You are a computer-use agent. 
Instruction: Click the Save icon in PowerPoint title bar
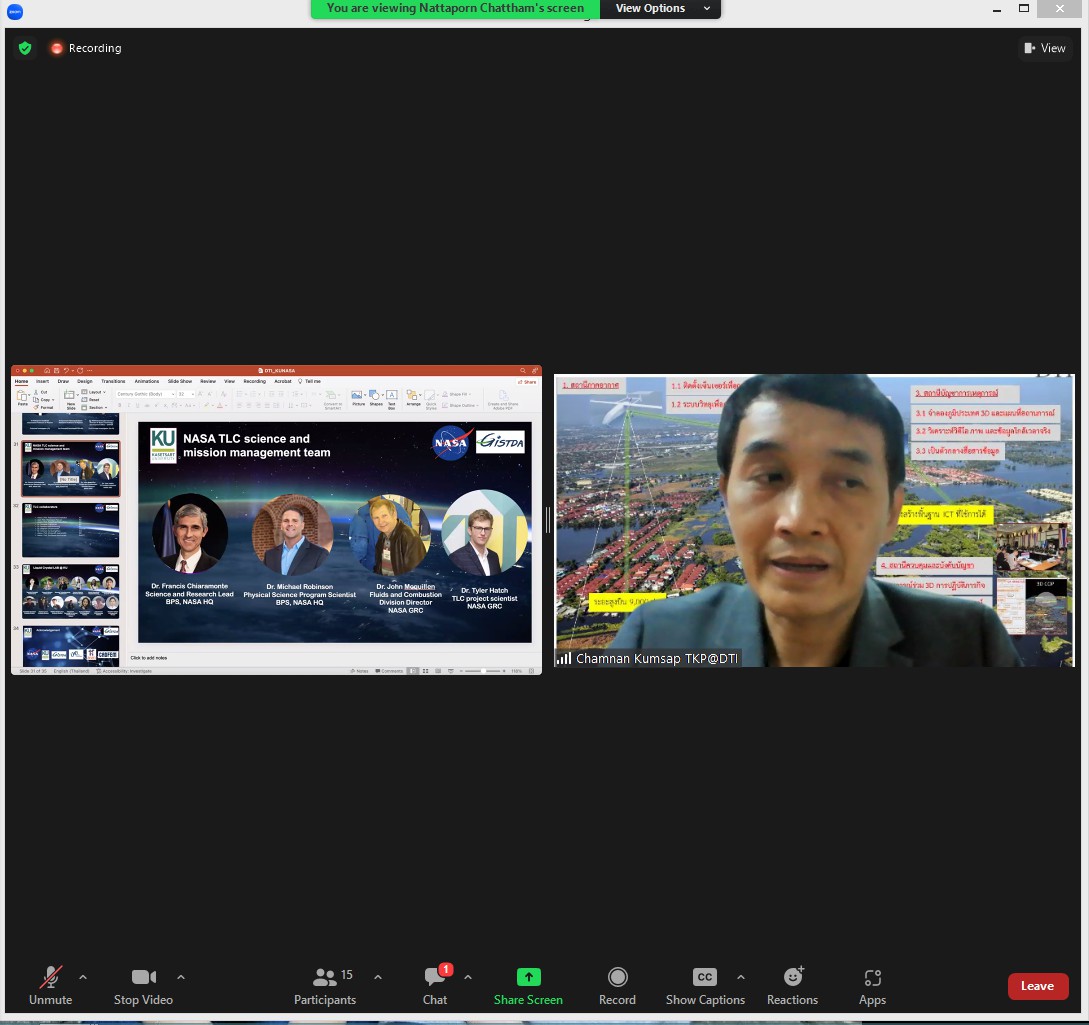[56, 371]
